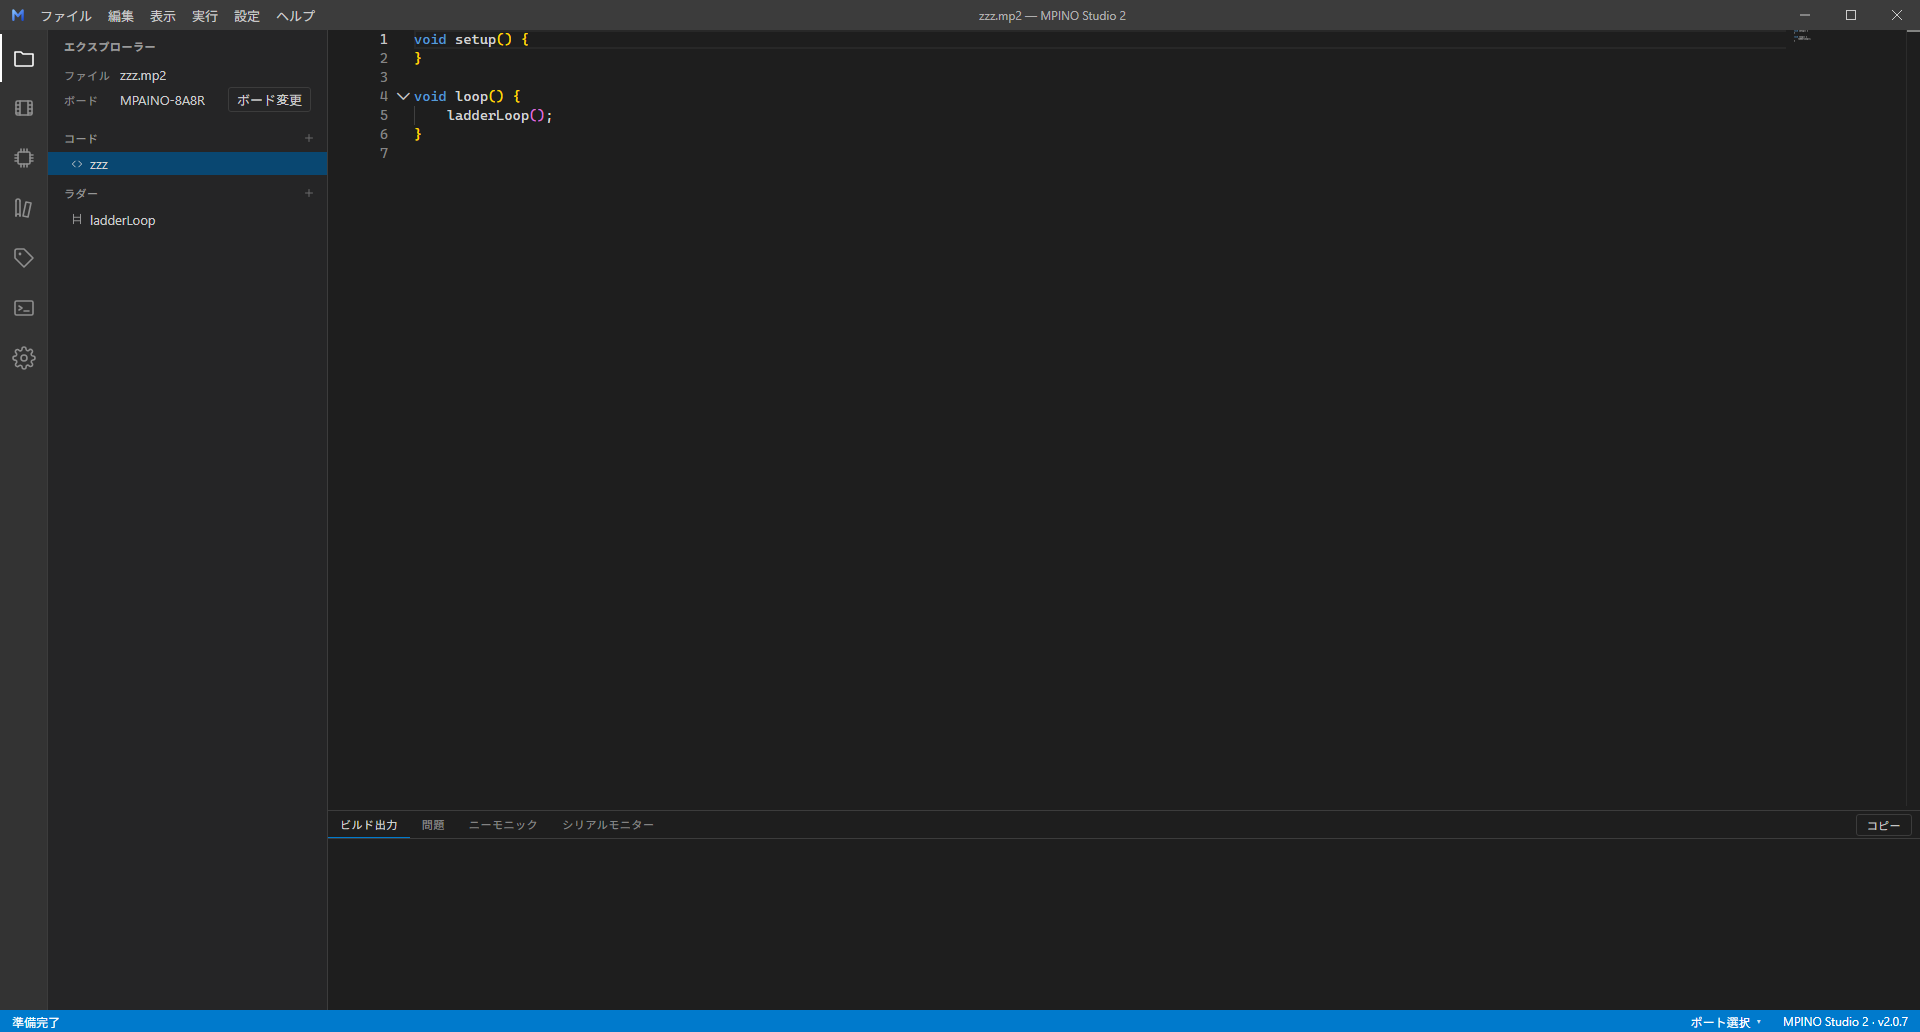Image resolution: width=1920 pixels, height=1032 pixels.
Task: Select the ladderLoop ladder item
Action: click(x=188, y=220)
